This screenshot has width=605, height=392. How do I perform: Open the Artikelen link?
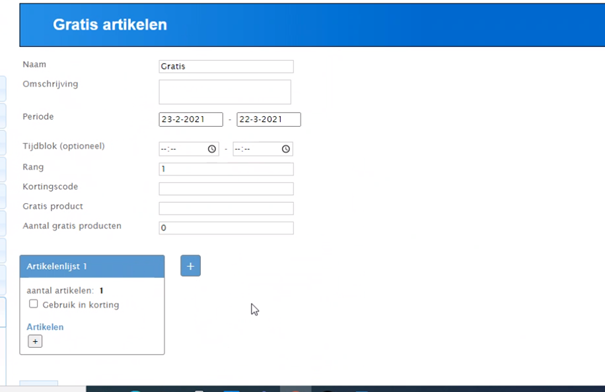tap(45, 327)
